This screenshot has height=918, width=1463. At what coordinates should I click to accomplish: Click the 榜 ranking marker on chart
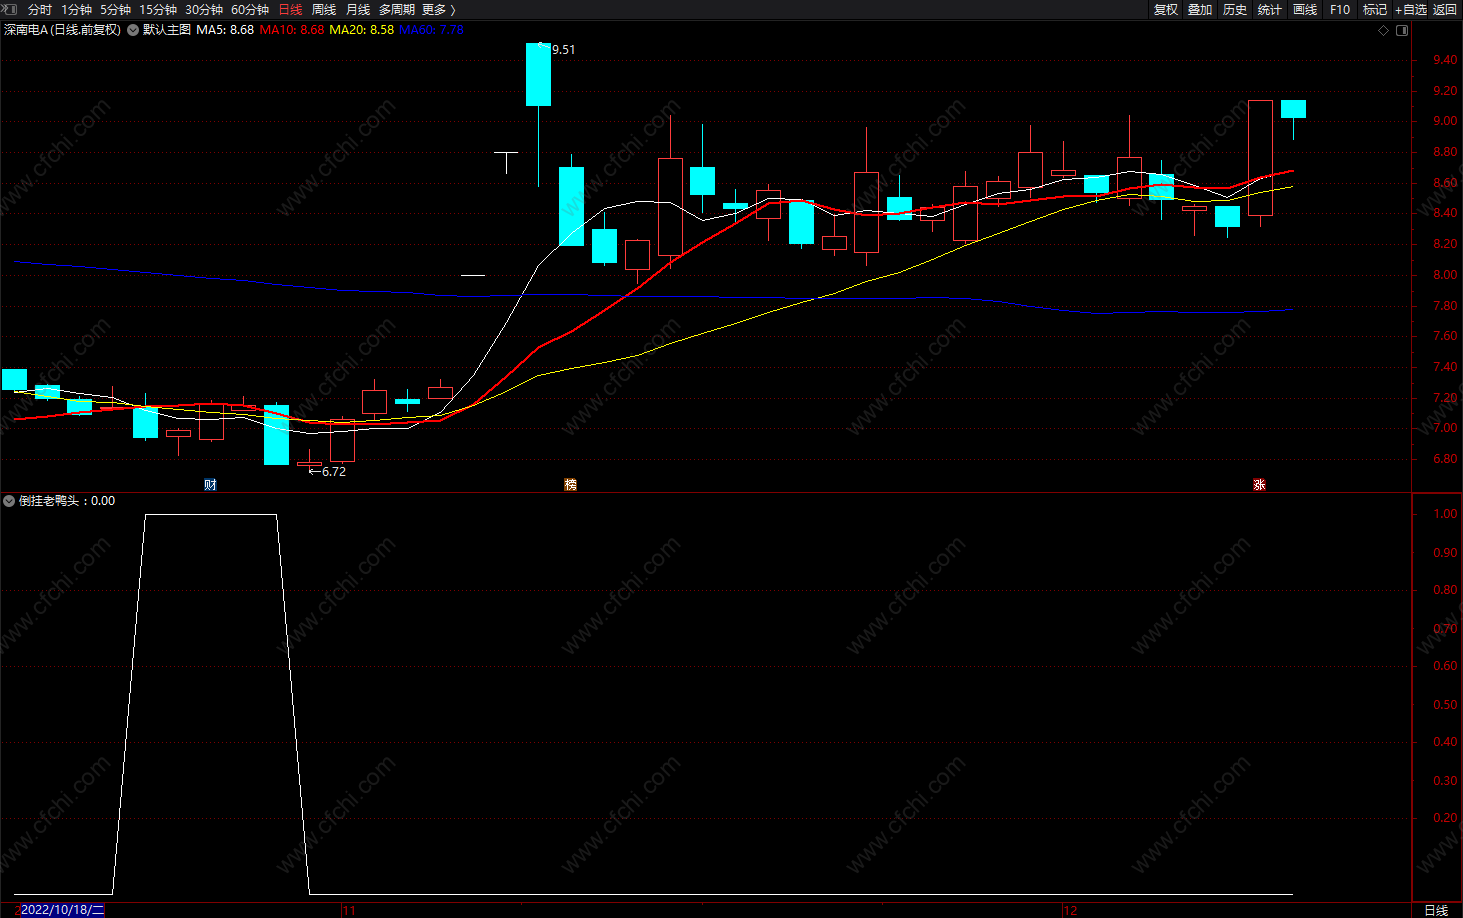click(571, 485)
